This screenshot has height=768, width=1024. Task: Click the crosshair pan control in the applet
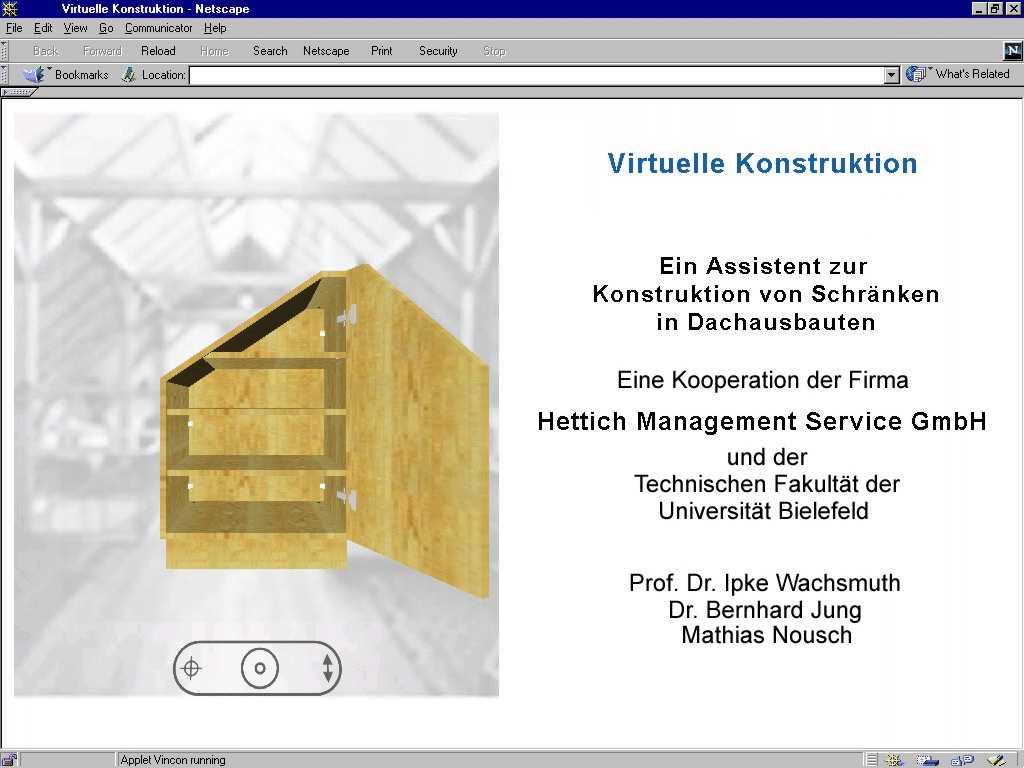pos(191,668)
